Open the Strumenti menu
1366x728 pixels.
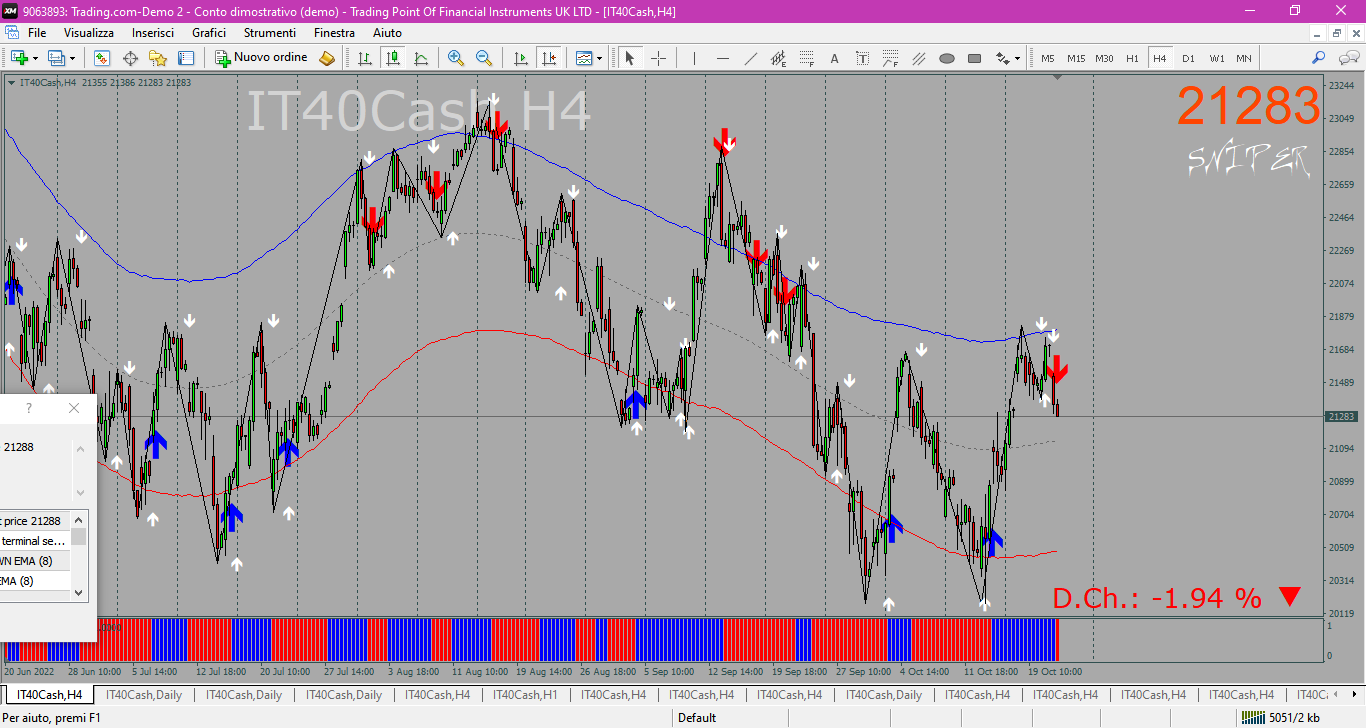pos(270,33)
